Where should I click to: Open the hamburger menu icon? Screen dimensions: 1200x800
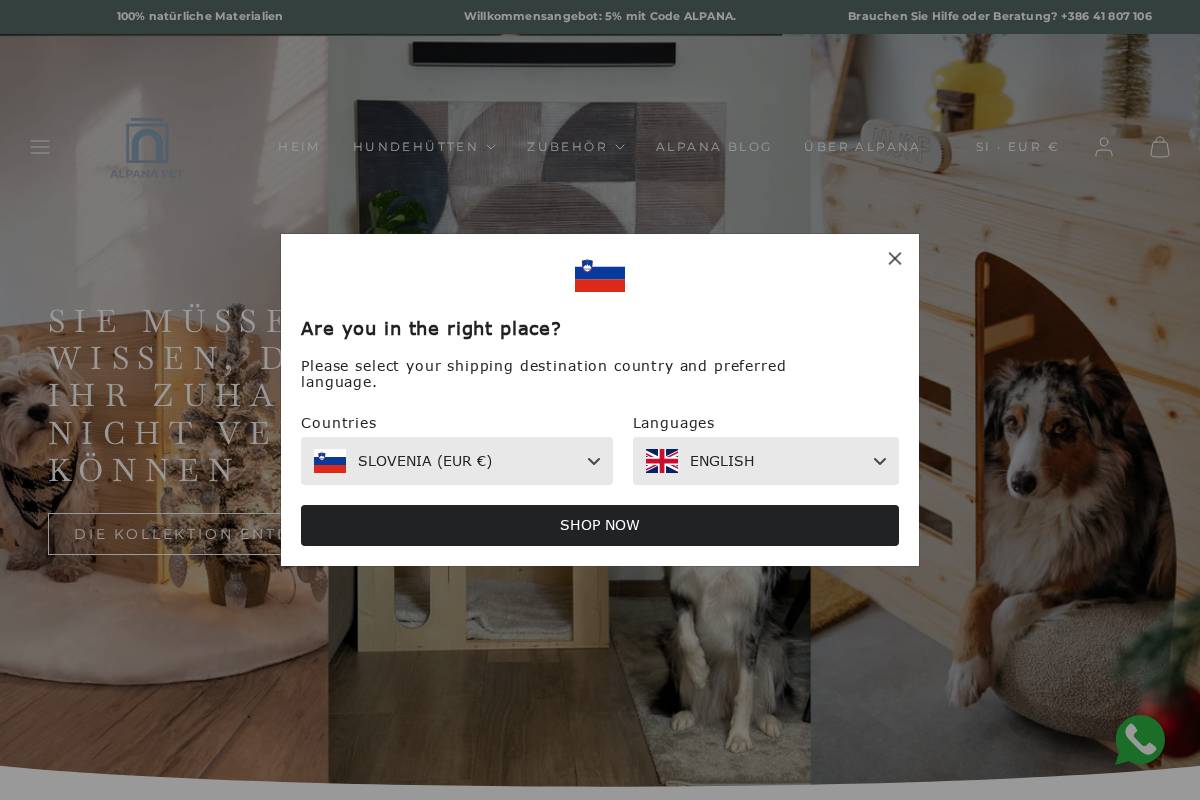[40, 147]
